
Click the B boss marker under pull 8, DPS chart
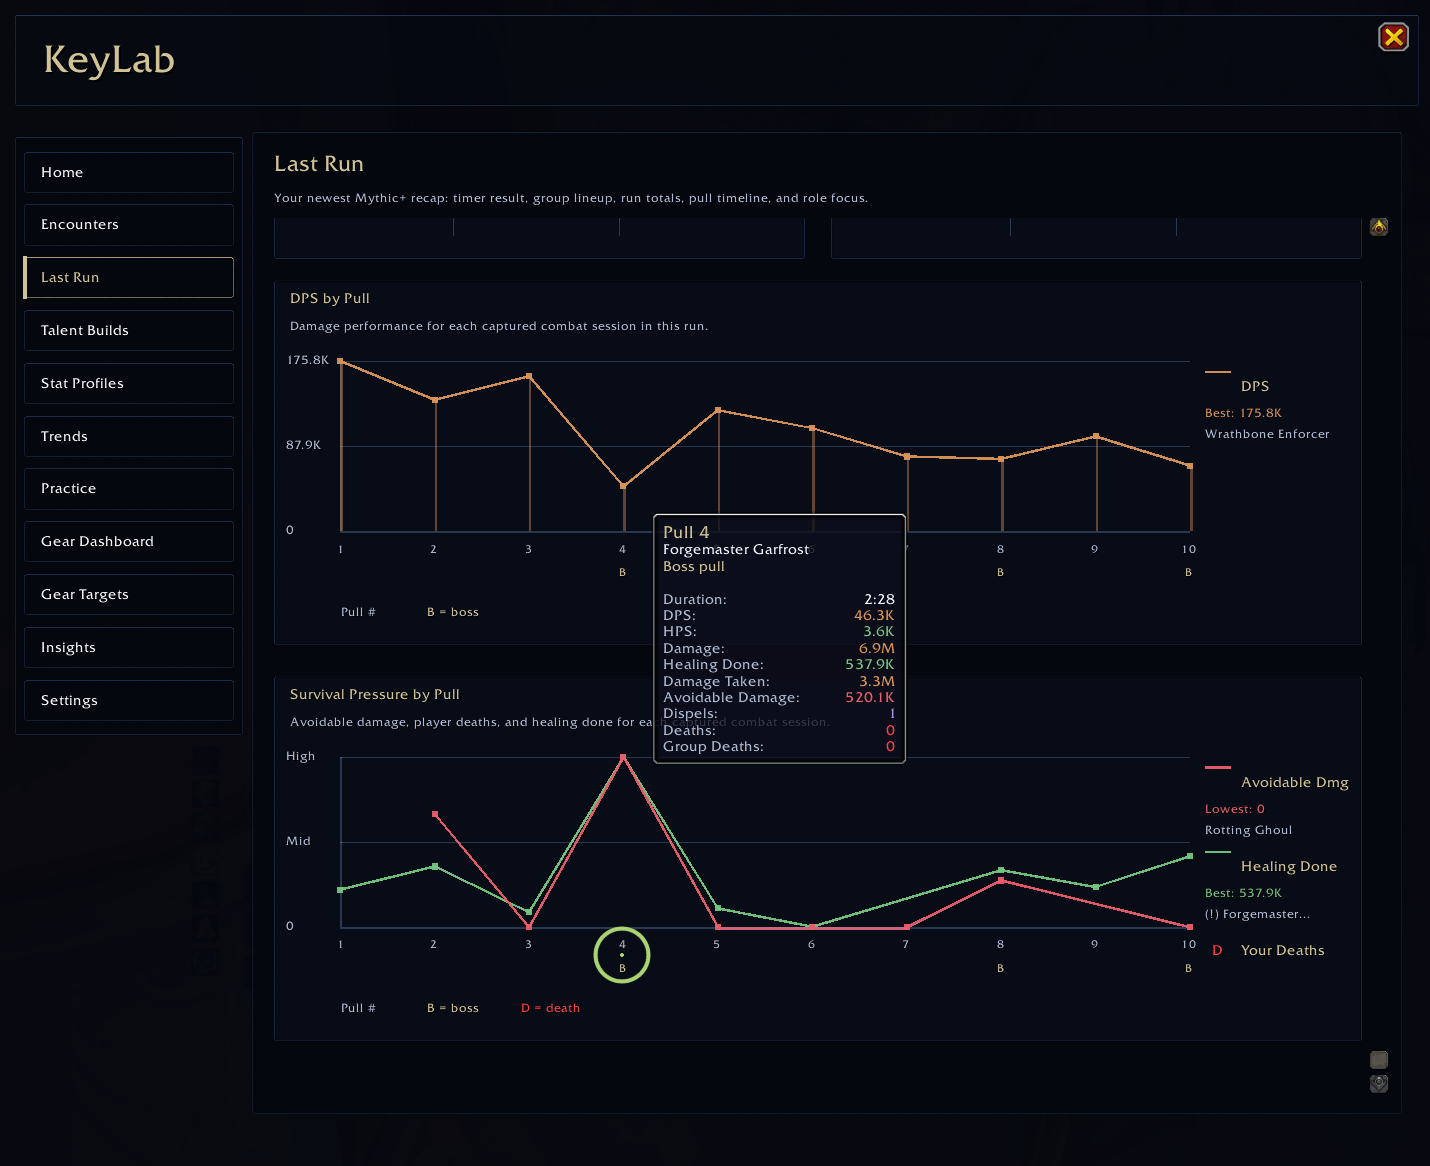[x=1000, y=572]
